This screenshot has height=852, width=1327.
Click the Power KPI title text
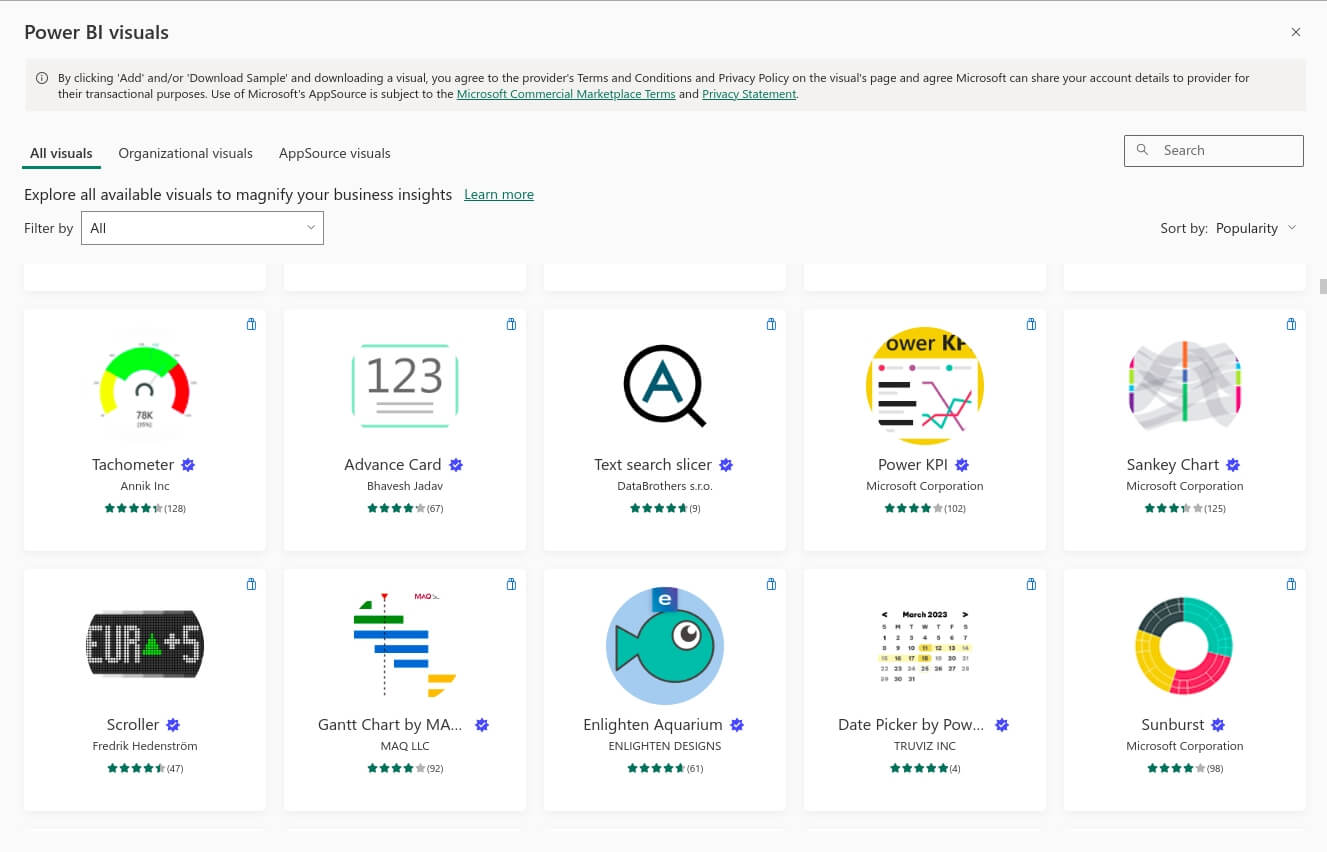(x=913, y=465)
